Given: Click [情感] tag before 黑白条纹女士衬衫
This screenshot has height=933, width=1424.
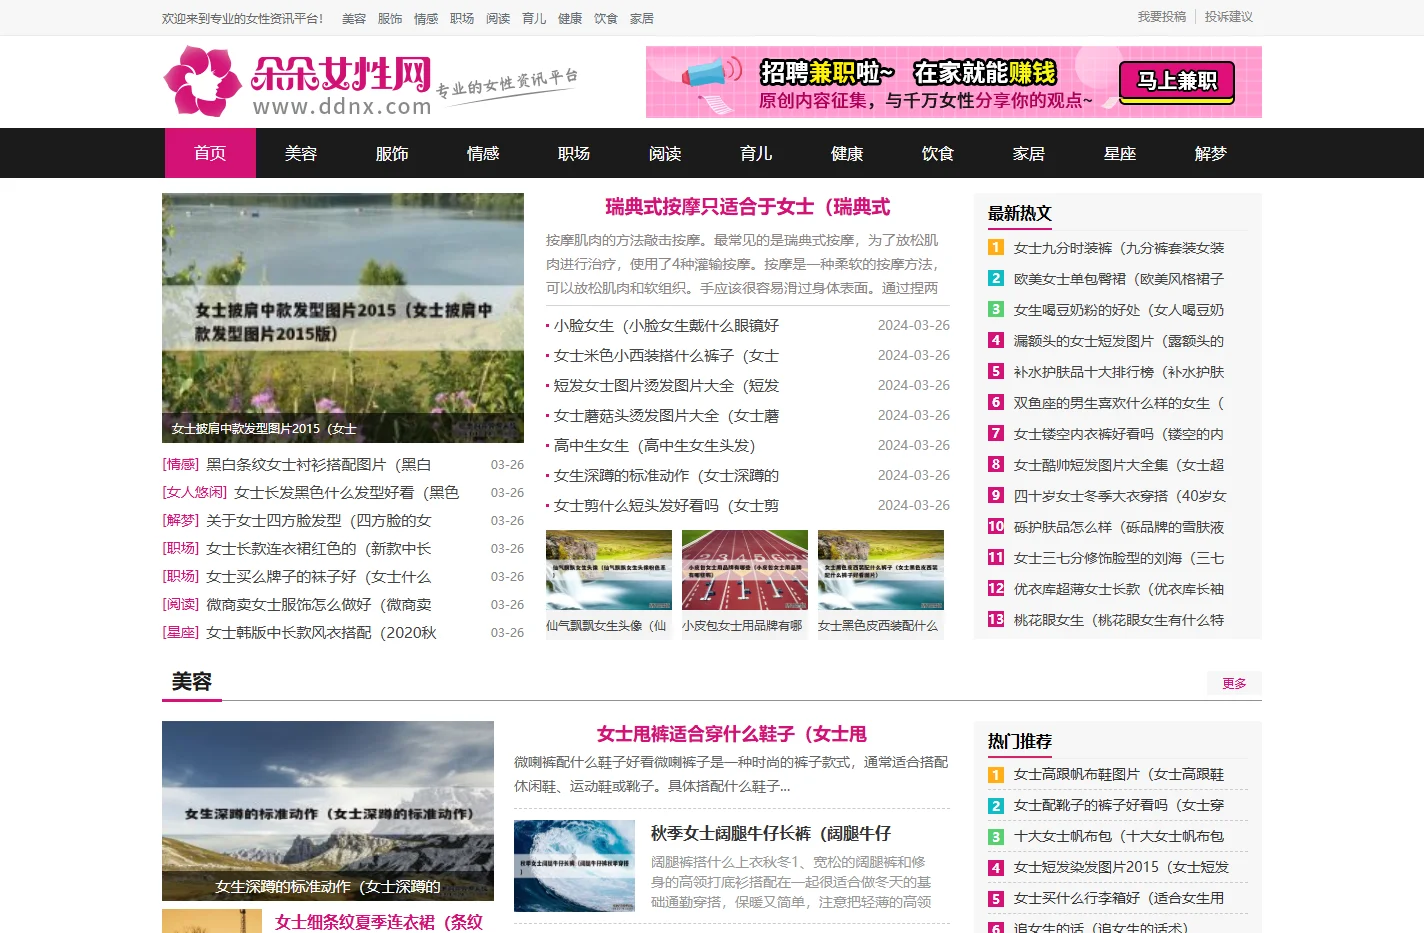Looking at the screenshot, I should coord(181,464).
